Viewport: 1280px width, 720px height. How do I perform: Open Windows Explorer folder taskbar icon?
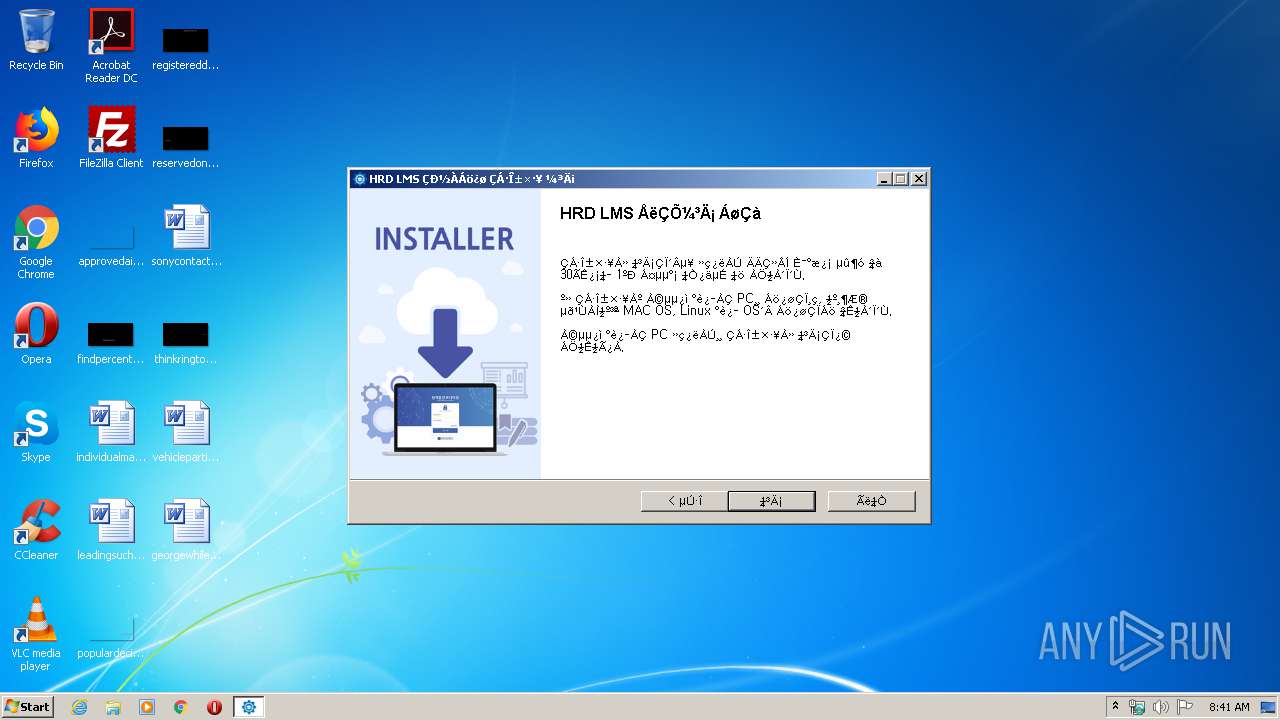[113, 707]
